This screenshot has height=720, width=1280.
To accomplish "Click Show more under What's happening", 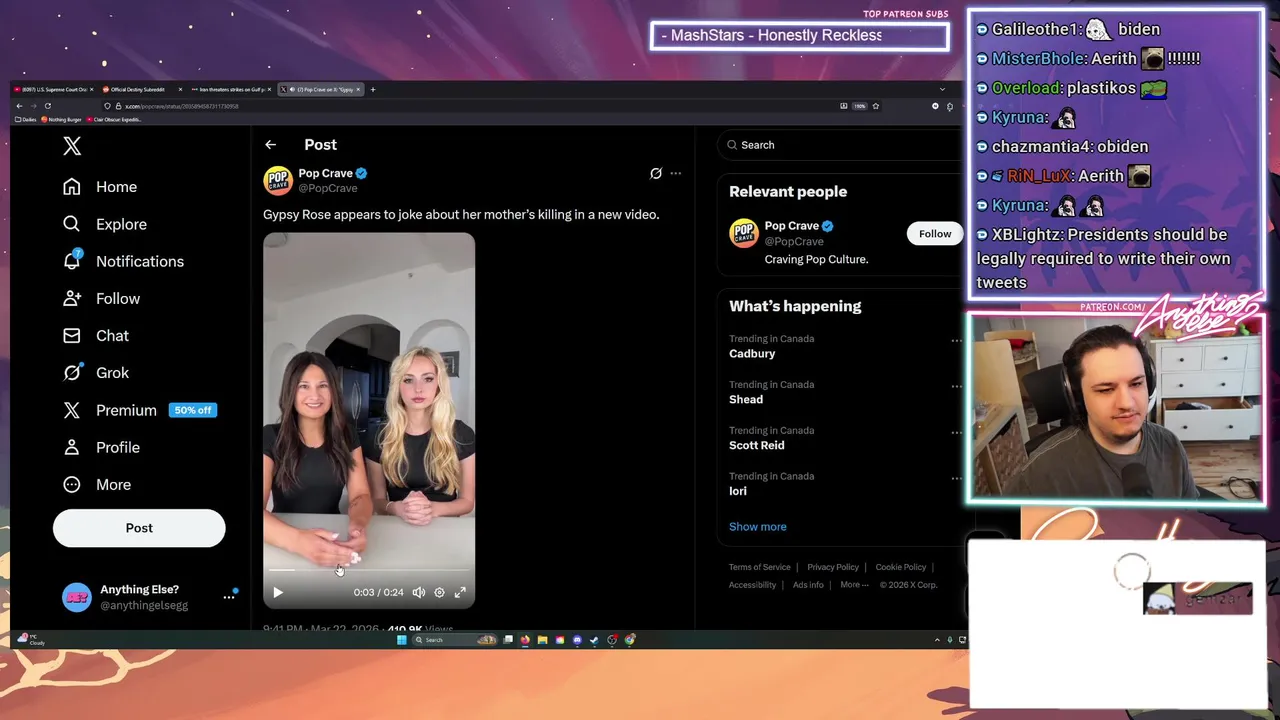I will point(758,527).
